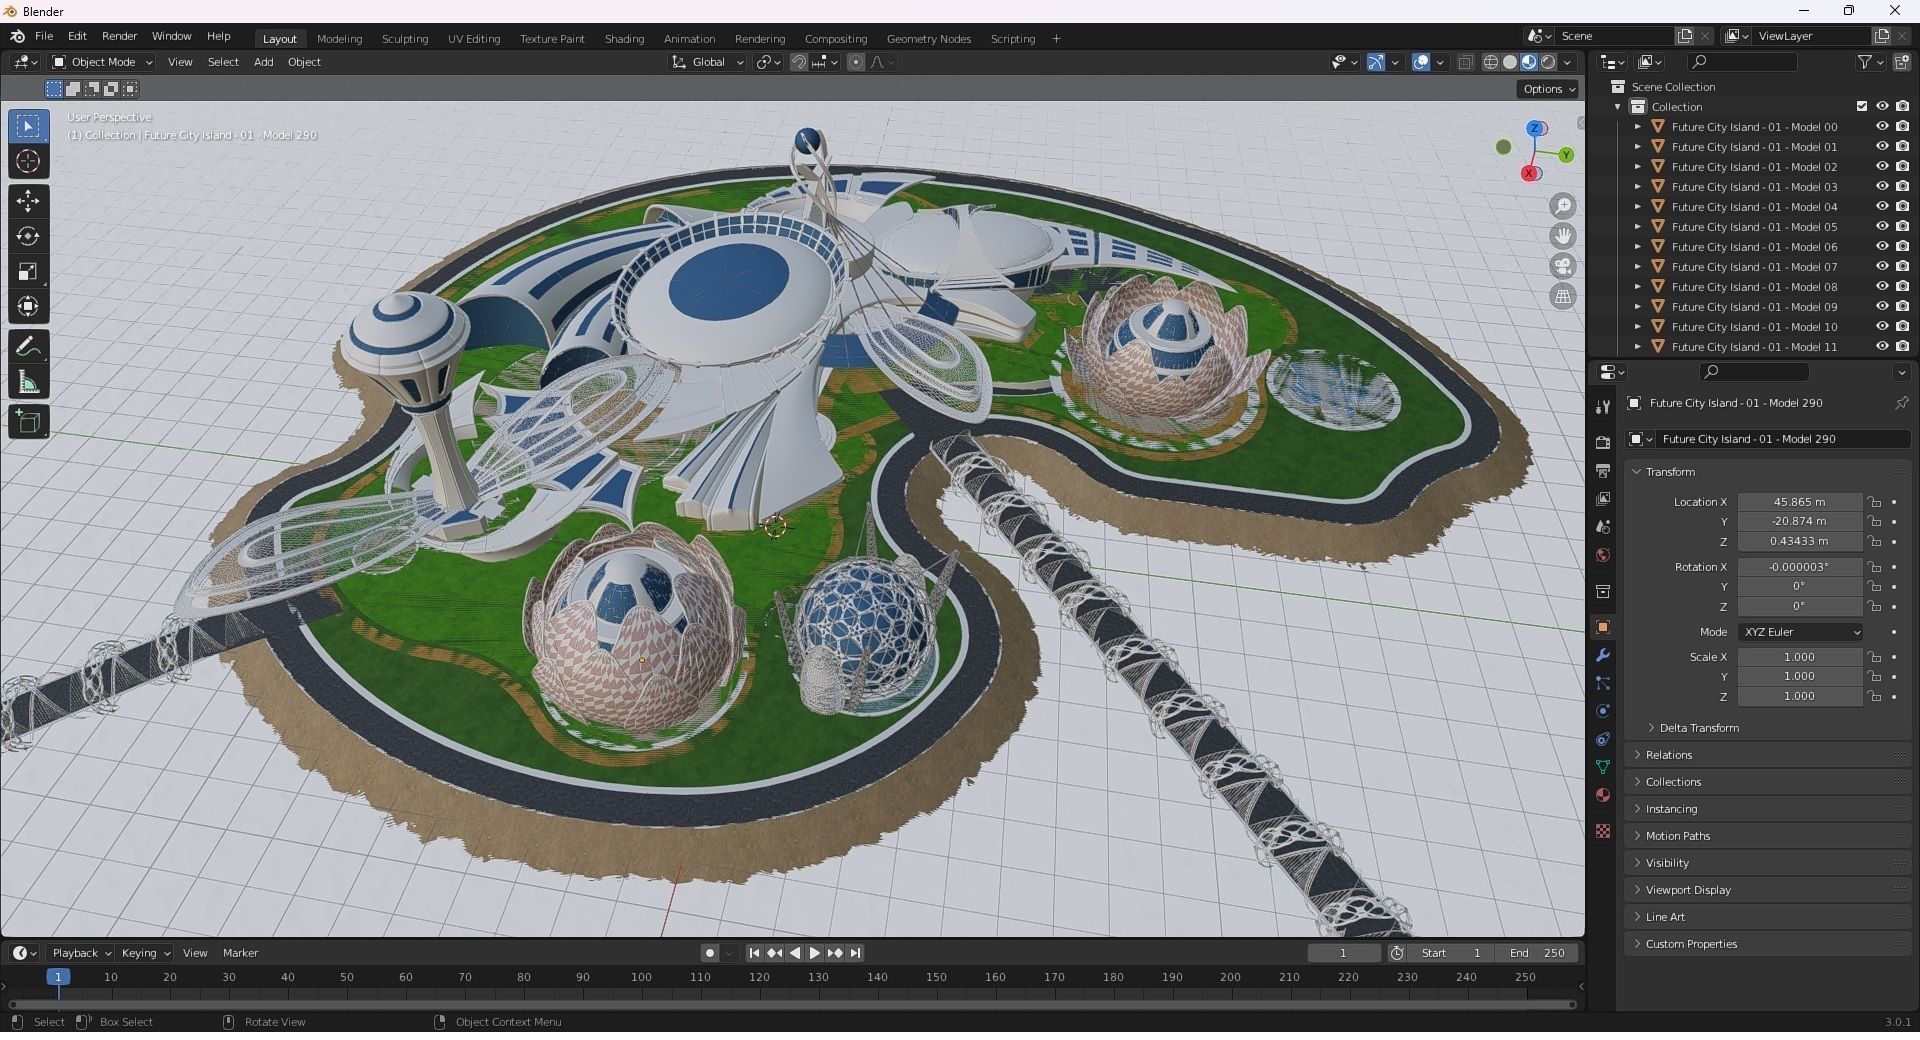Click the pan view hand icon
Screen dimensions: 1920x1040
pyautogui.click(x=1562, y=236)
